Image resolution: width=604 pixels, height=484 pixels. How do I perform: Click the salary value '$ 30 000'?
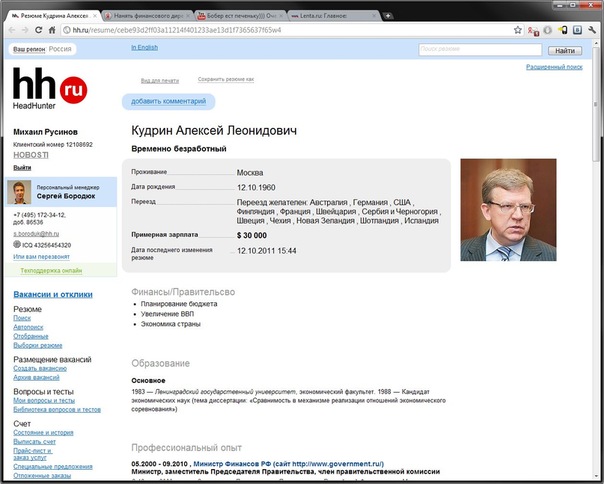[252, 235]
